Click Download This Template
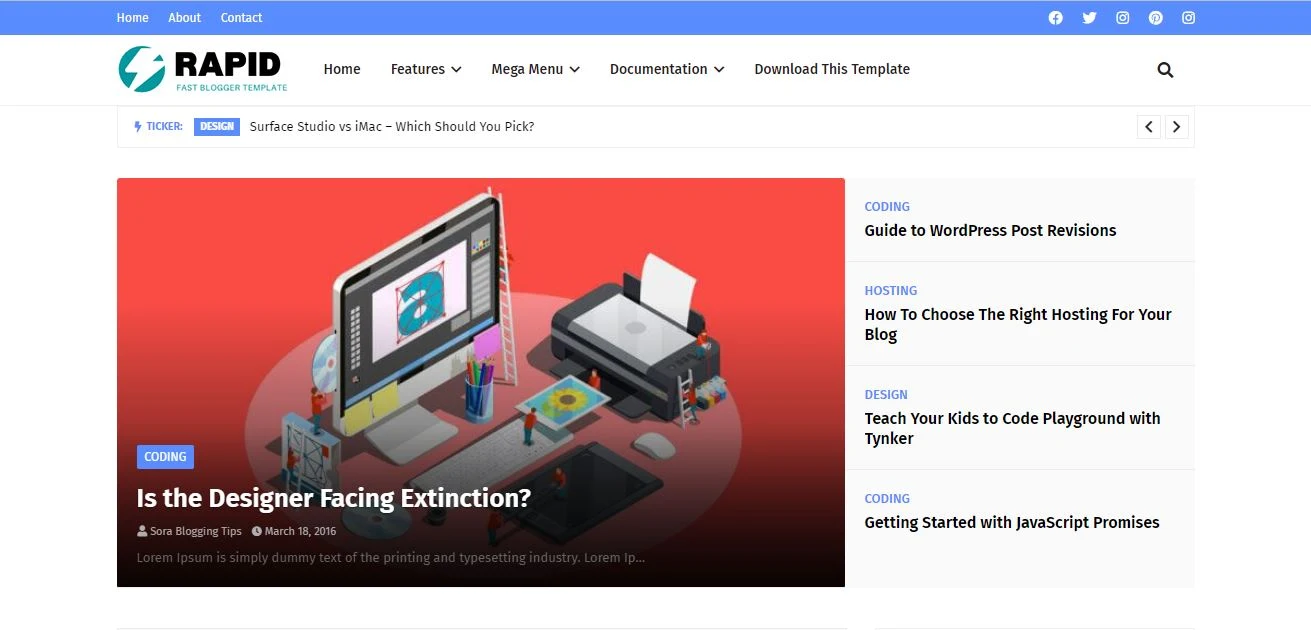This screenshot has height=630, width=1311. coord(832,69)
